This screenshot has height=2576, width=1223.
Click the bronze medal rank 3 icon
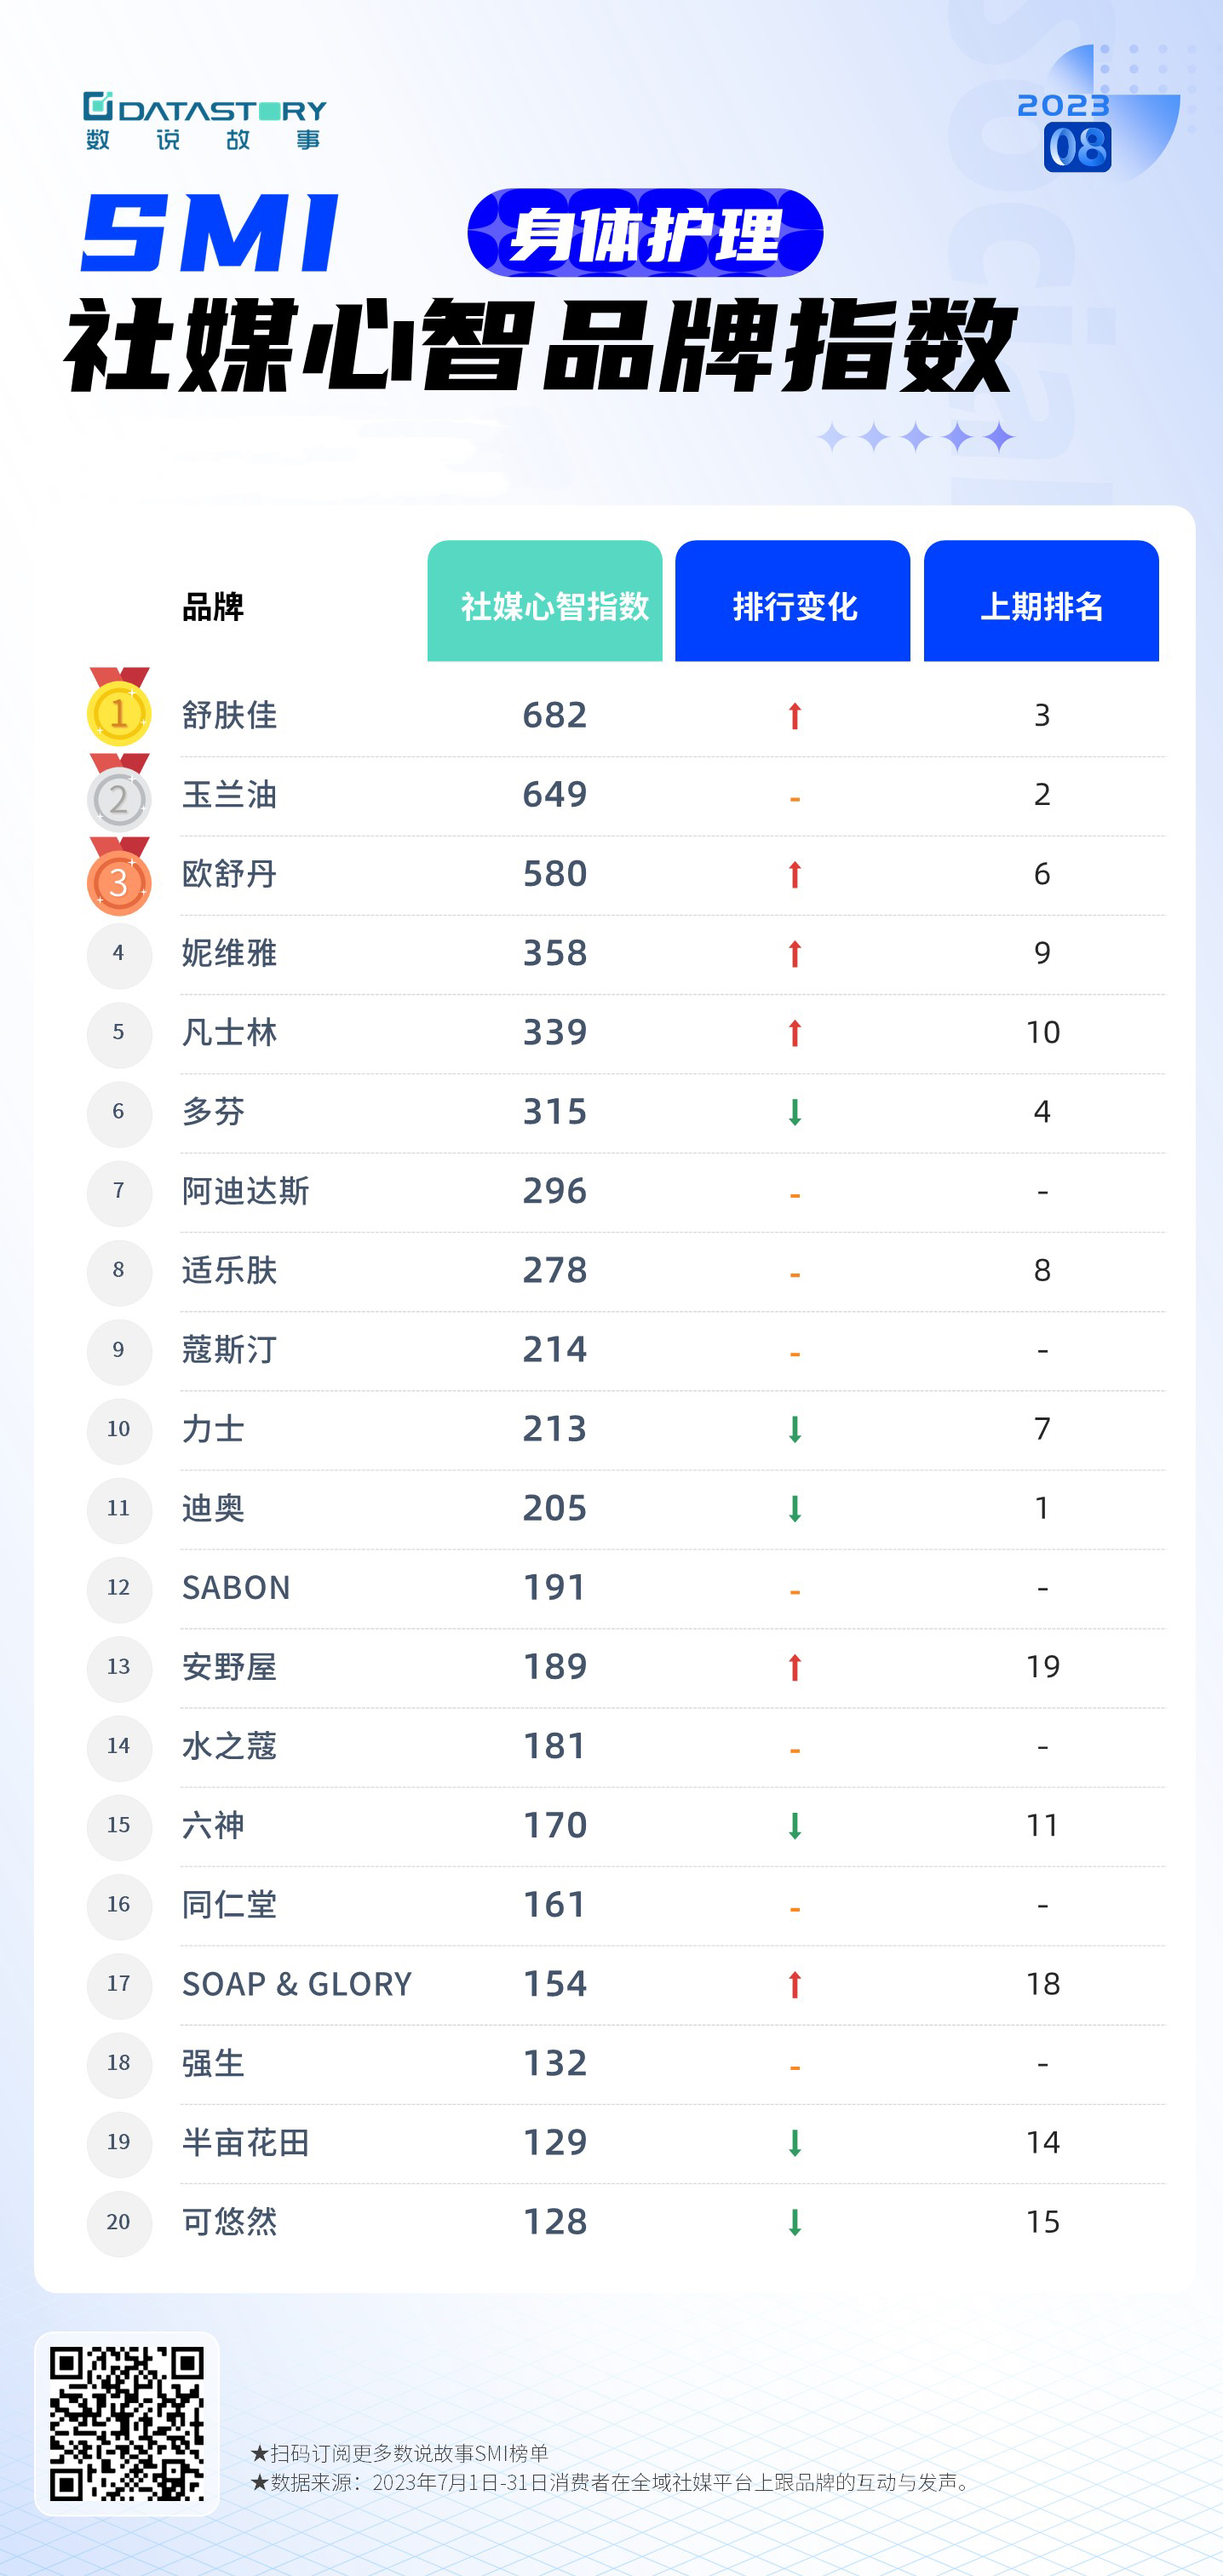[119, 880]
